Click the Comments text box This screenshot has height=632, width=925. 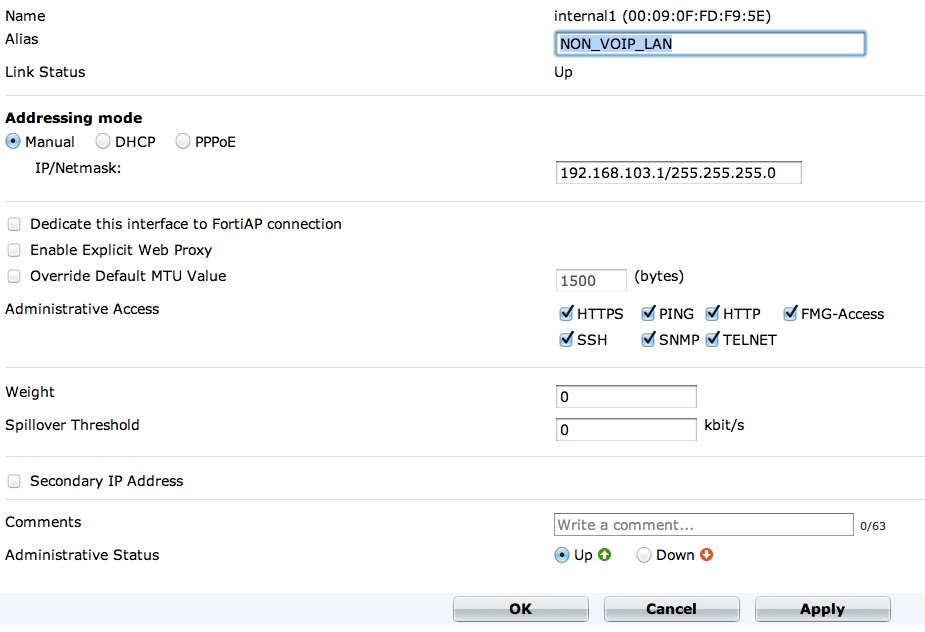click(x=704, y=525)
